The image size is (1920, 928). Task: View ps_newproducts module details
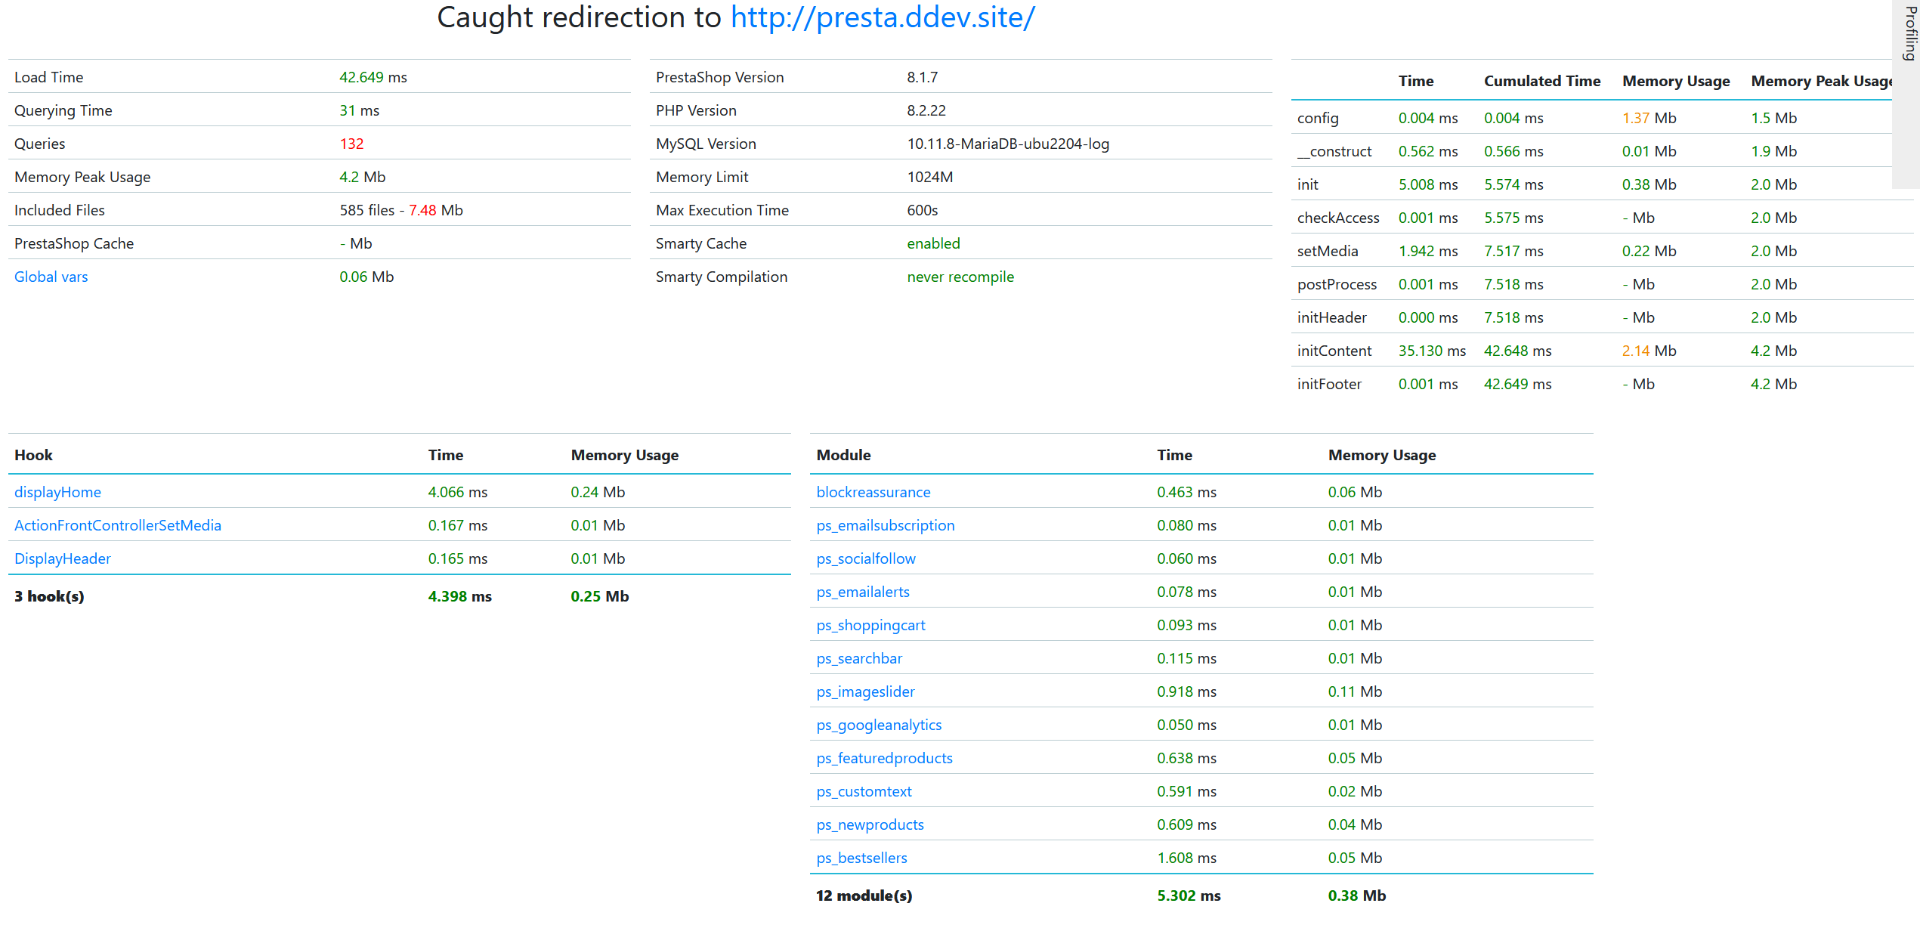pyautogui.click(x=870, y=825)
